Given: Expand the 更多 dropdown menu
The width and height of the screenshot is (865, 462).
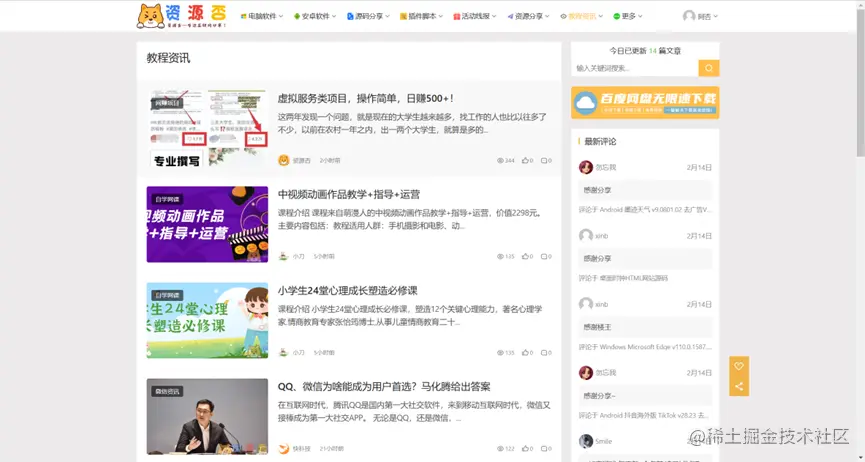Looking at the screenshot, I should tap(628, 17).
